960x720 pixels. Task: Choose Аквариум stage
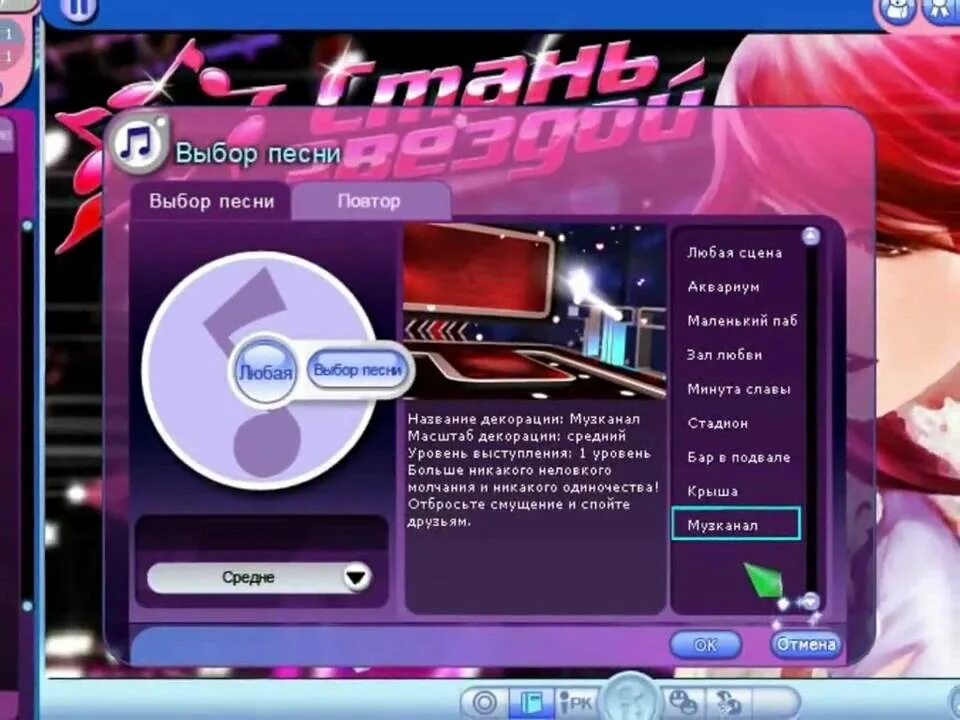pyautogui.click(x=724, y=287)
